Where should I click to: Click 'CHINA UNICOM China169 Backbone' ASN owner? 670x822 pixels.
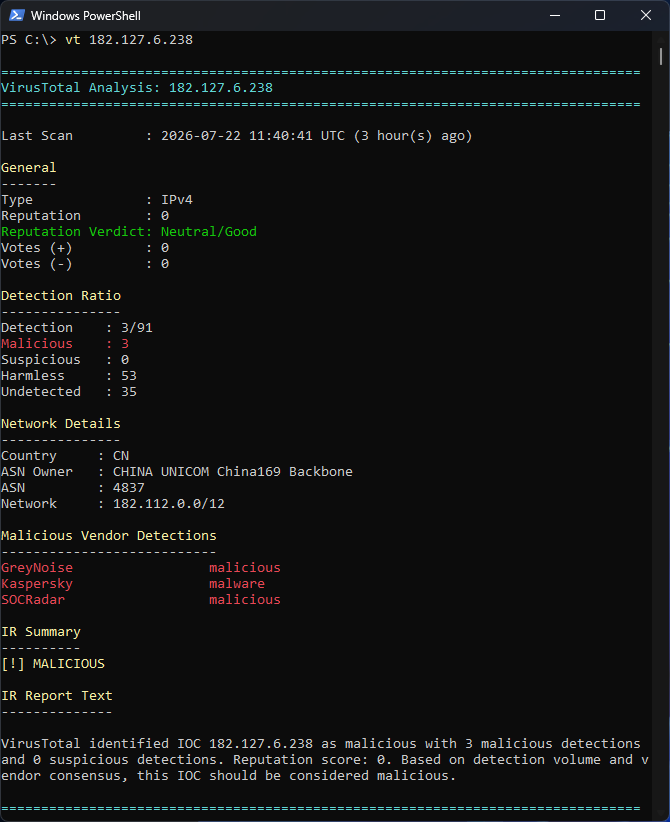[233, 472]
